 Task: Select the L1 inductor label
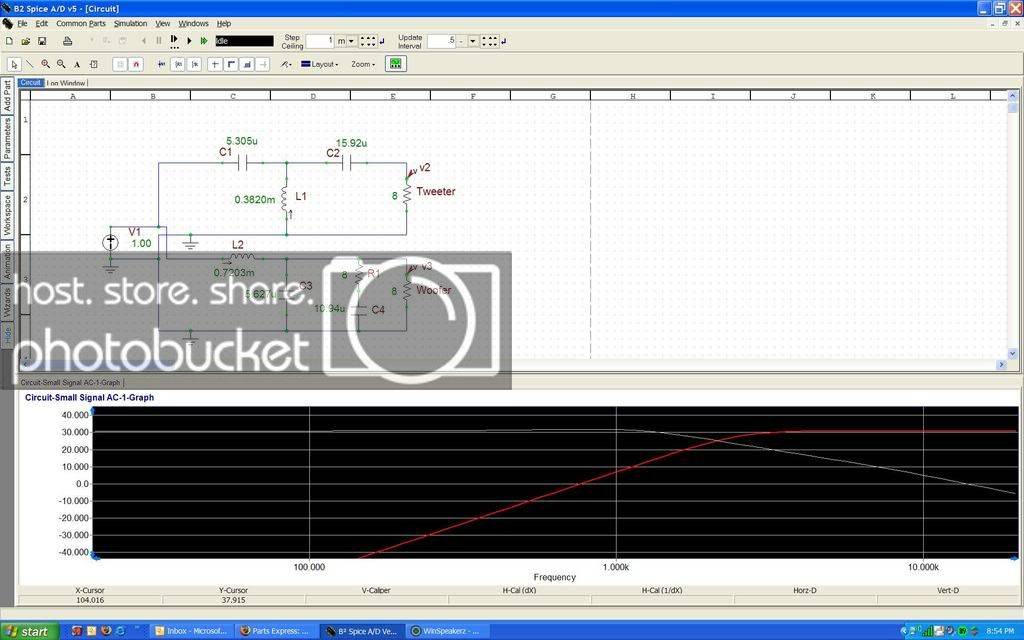301,196
